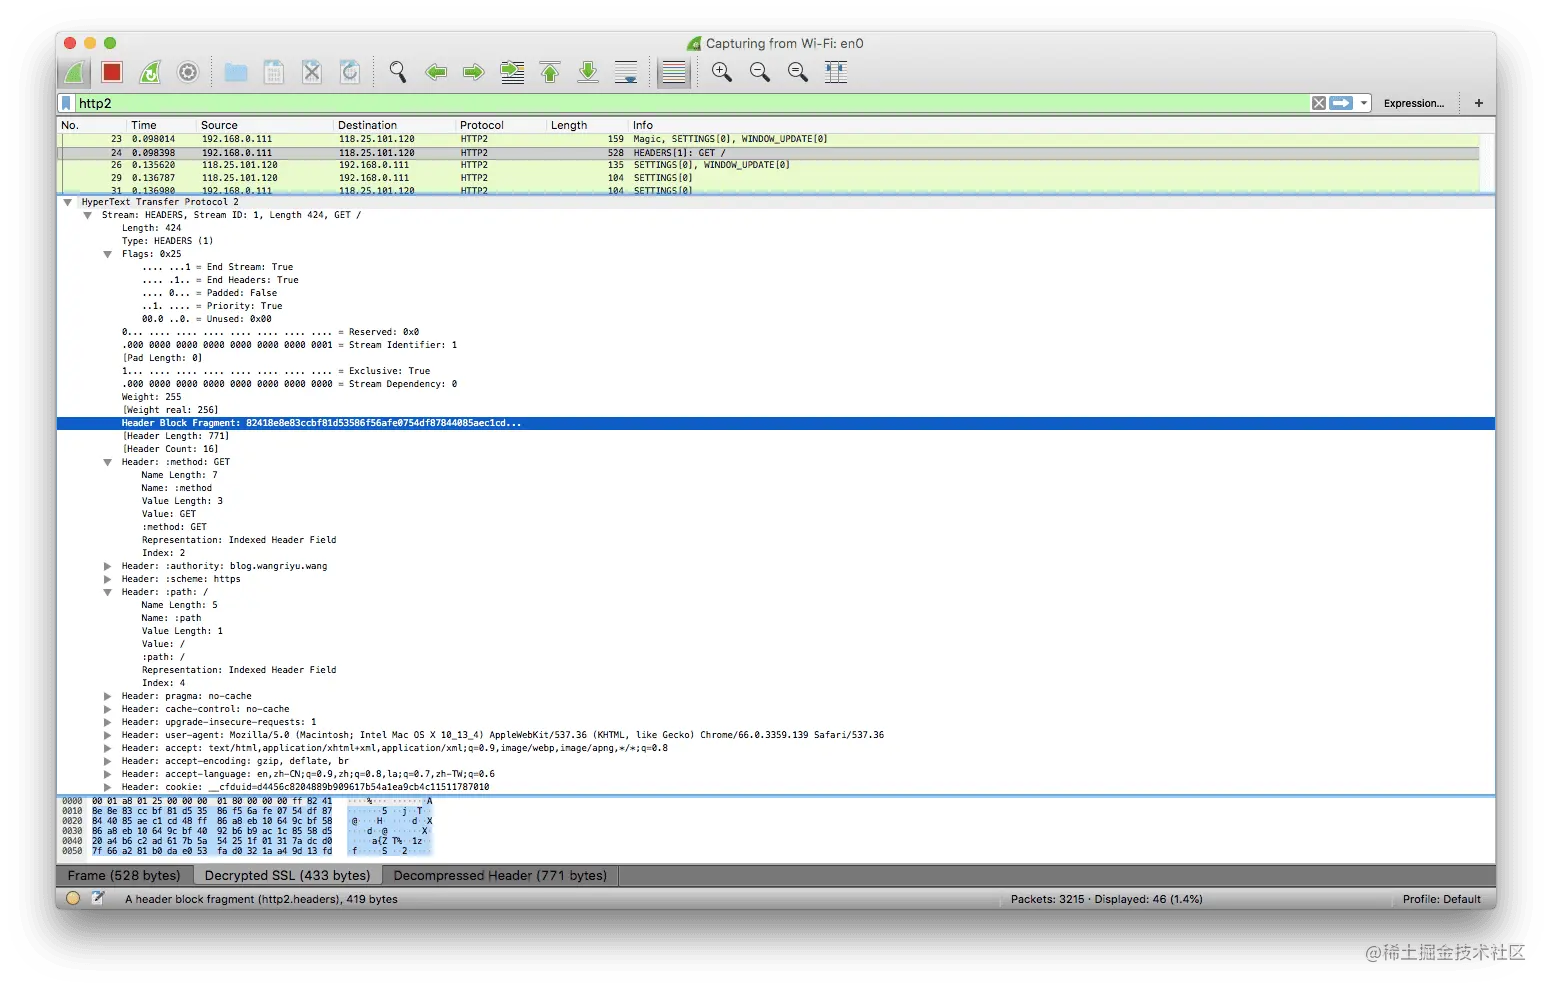Expand the Header: upgrade-insecure-requests node
The height and width of the screenshot is (989, 1552).
coord(108,722)
